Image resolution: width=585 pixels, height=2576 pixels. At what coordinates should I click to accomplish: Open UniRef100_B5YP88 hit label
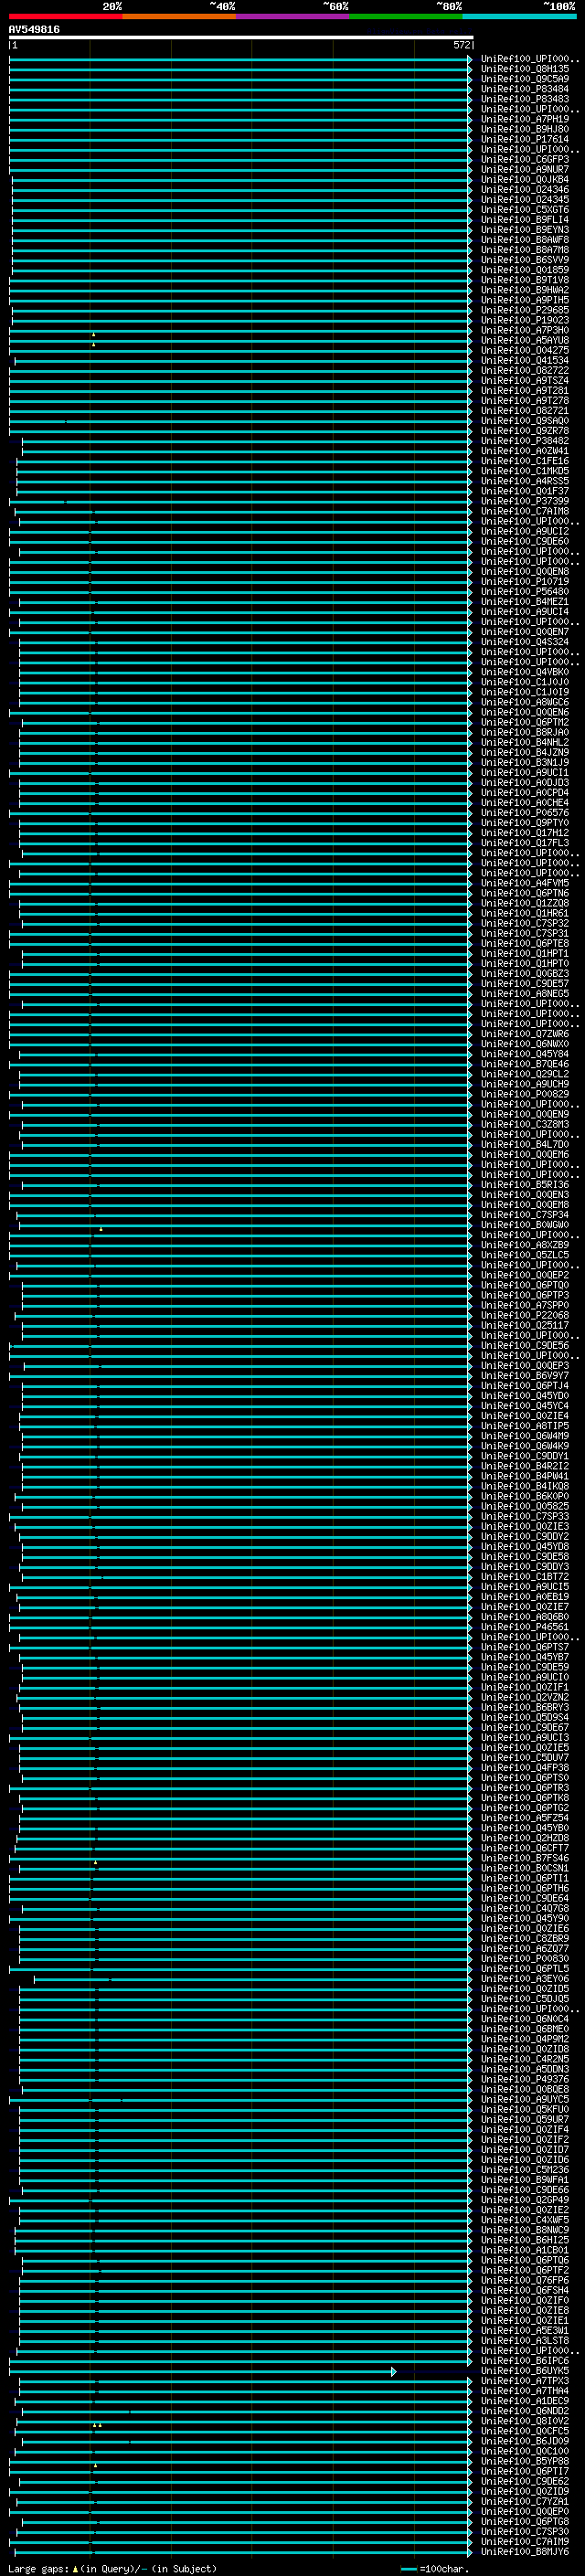525,2461
